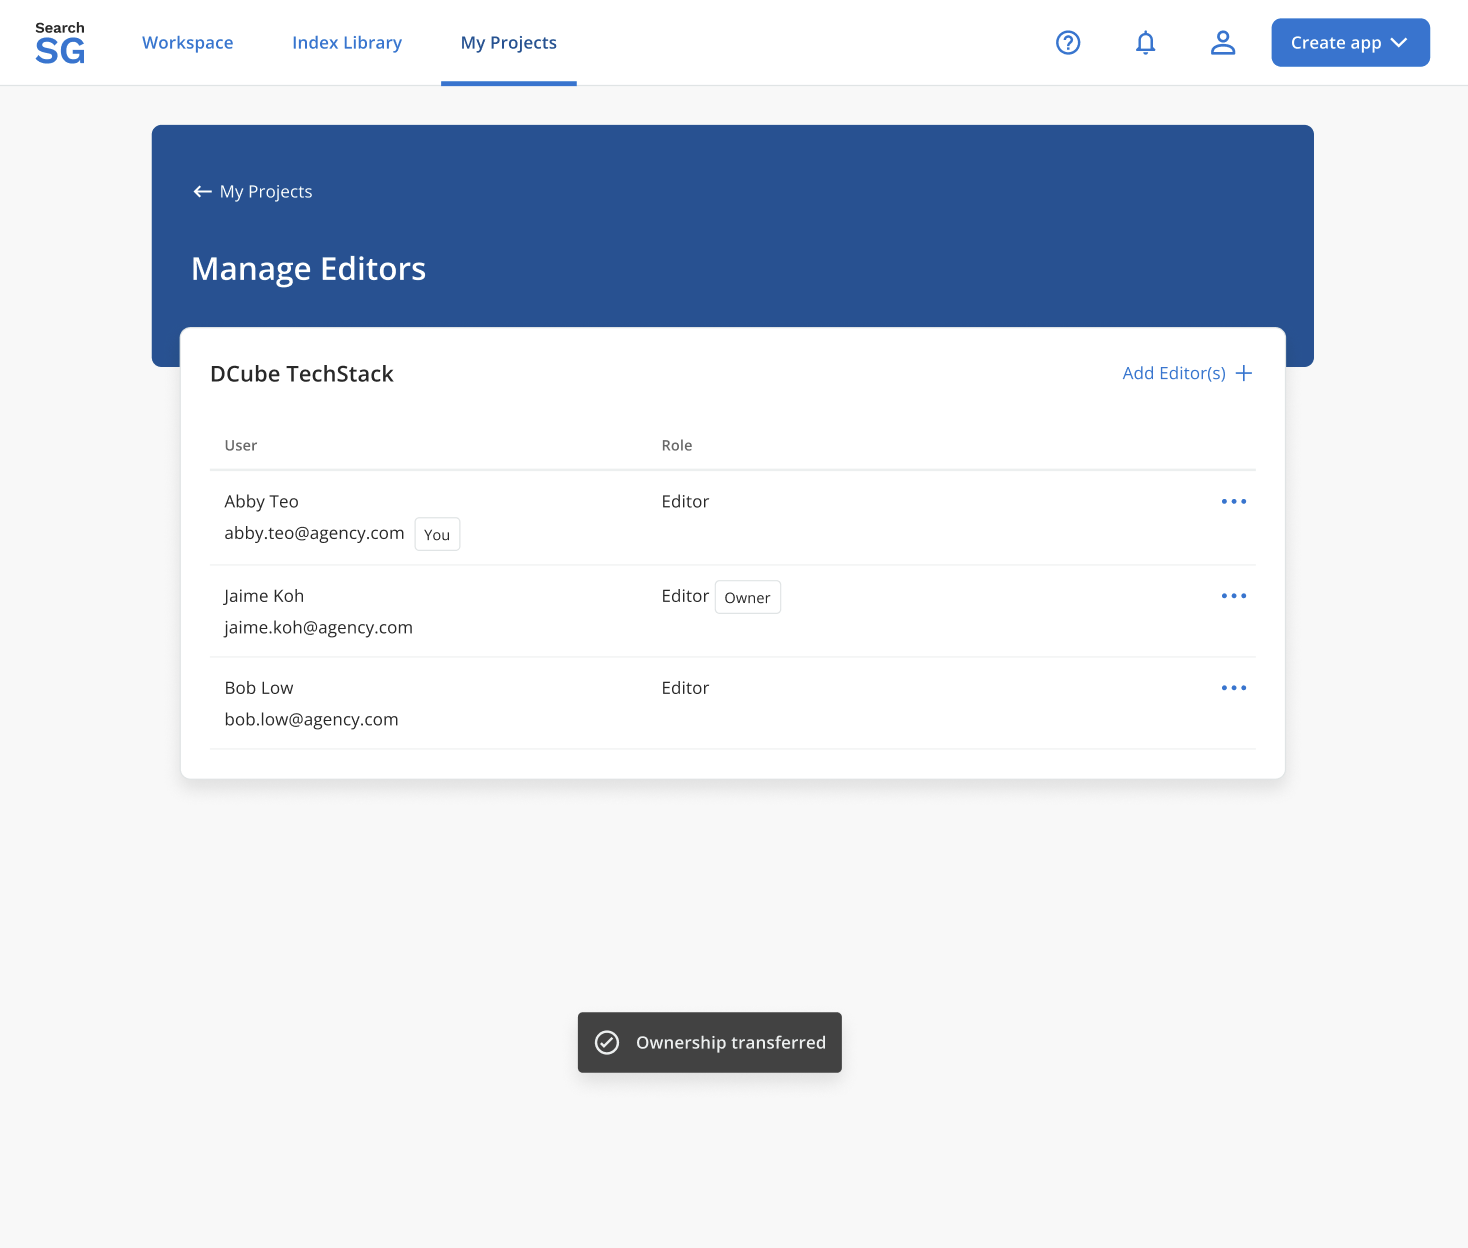Image resolution: width=1468 pixels, height=1248 pixels.
Task: Open options menu for Jaime Koh
Action: click(1233, 595)
